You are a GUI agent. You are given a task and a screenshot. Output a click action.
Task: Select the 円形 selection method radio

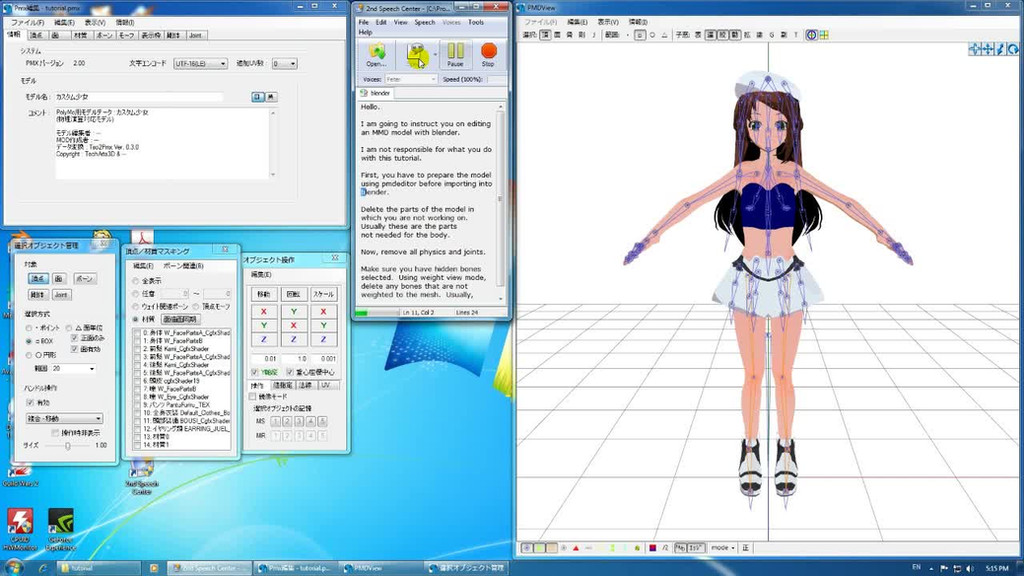(x=29, y=355)
